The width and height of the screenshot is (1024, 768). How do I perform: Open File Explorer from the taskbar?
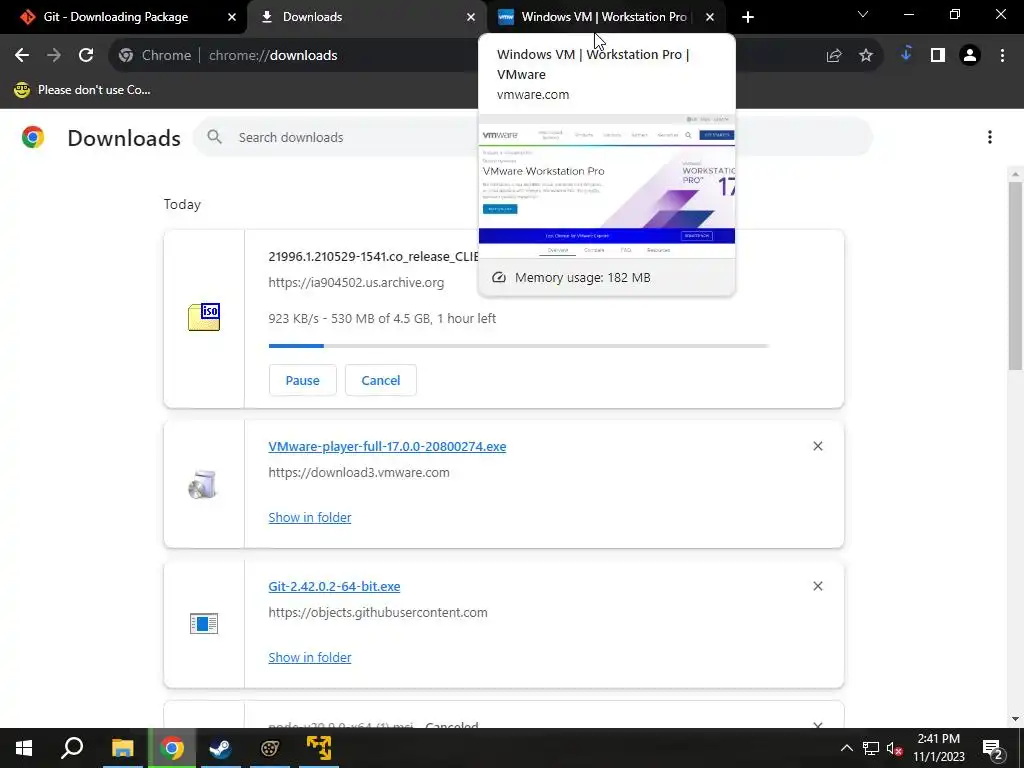[x=122, y=748]
